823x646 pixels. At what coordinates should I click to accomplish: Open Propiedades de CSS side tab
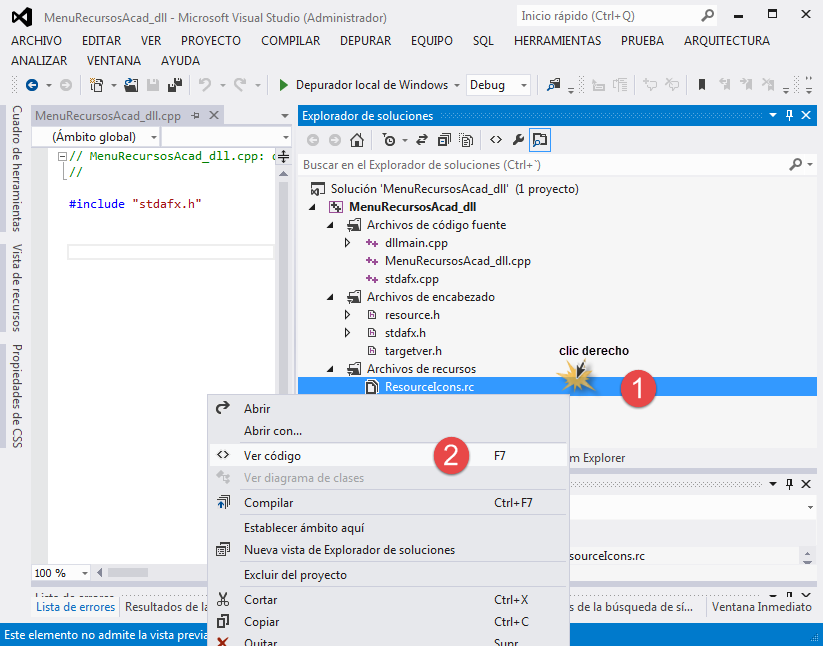tap(17, 396)
